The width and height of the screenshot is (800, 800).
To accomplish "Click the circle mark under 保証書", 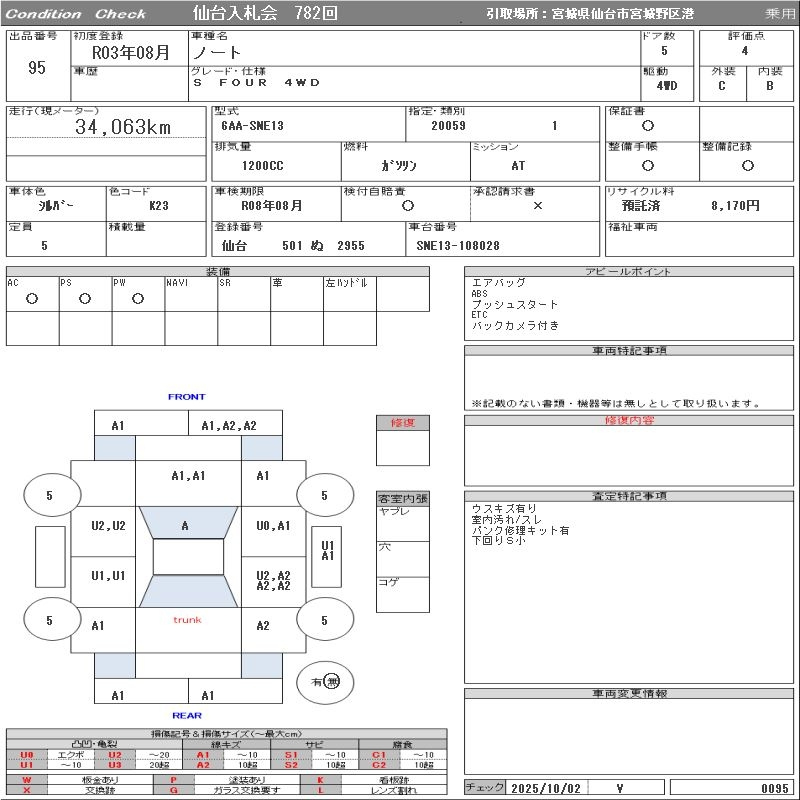I will tap(648, 126).
